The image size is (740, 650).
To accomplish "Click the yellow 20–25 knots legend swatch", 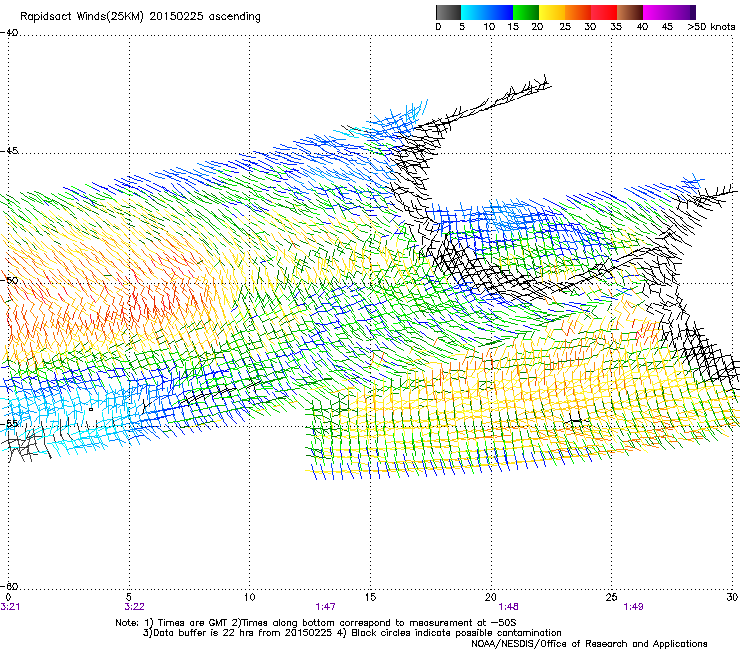I will (x=552, y=12).
